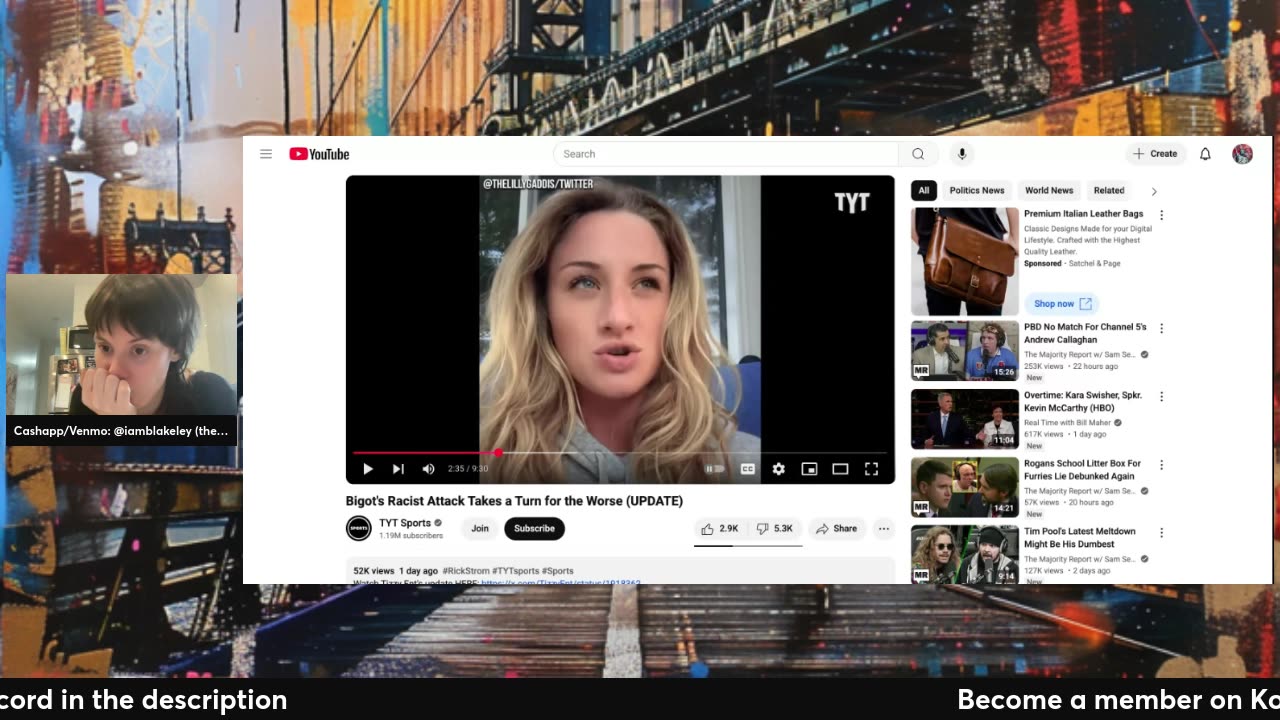
Task: Share this video
Action: click(836, 529)
